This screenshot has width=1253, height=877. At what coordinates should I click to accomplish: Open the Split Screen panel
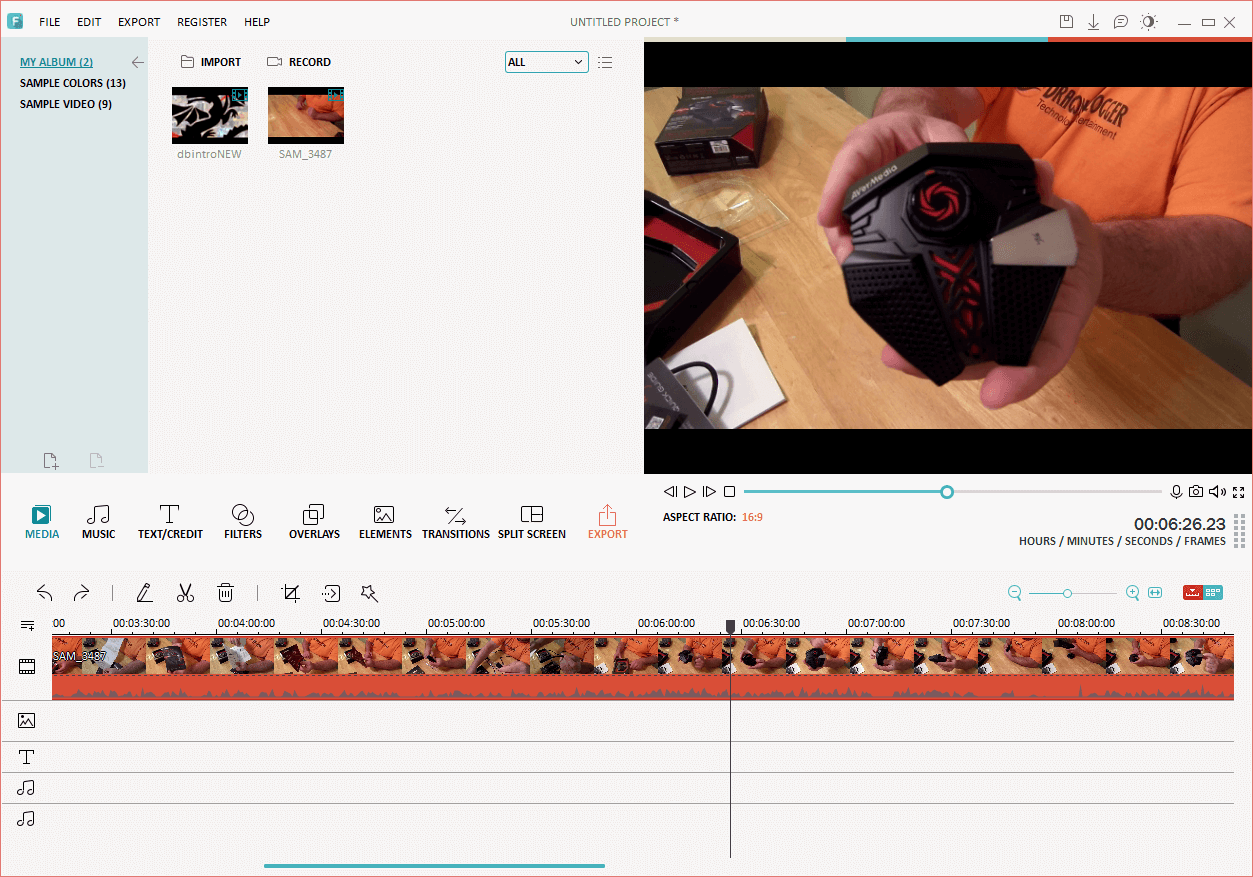point(532,522)
